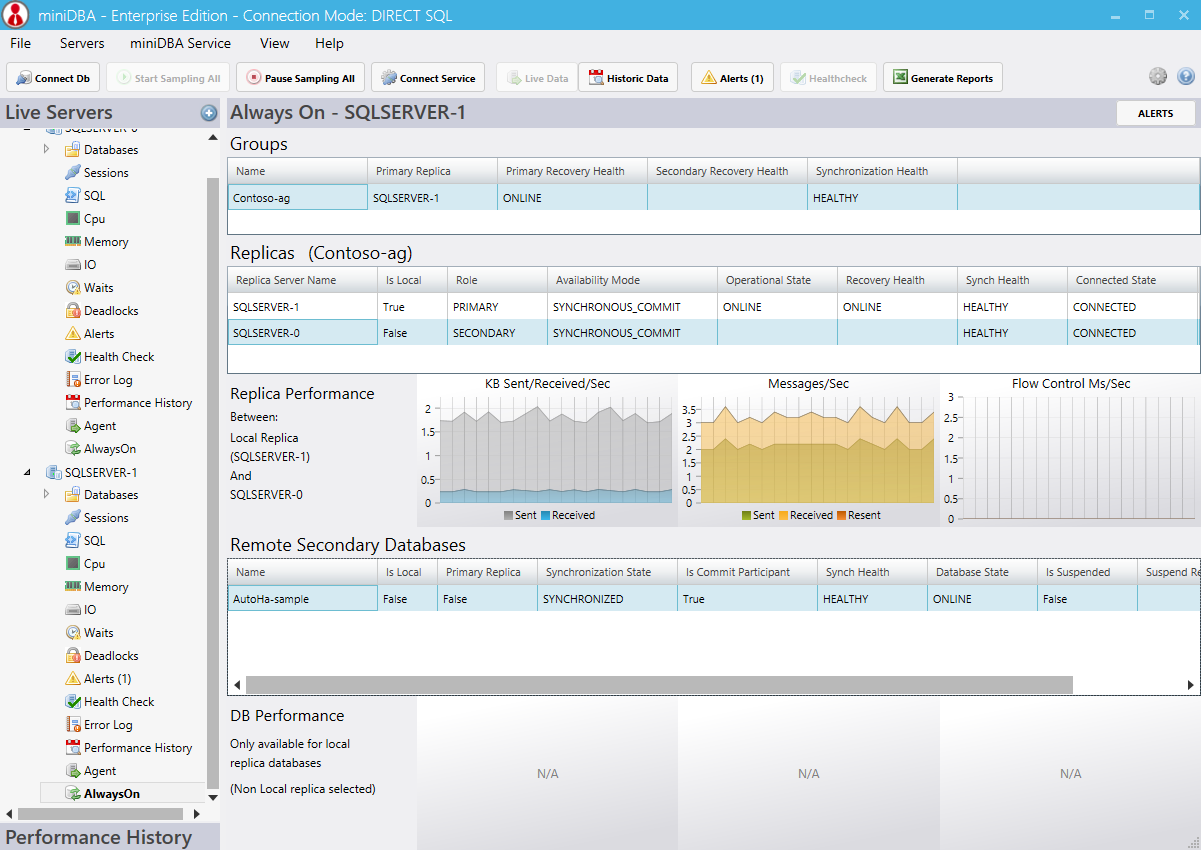The width and height of the screenshot is (1201, 850).
Task: Select the Contoso-ag group row name cell
Action: click(x=298, y=198)
